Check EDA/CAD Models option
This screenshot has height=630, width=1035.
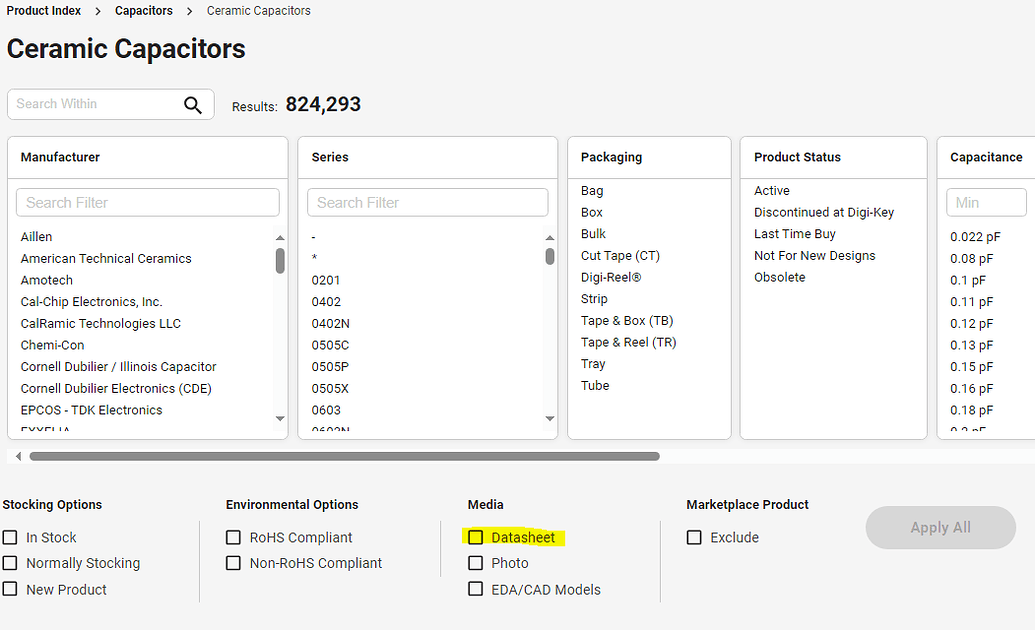point(475,589)
